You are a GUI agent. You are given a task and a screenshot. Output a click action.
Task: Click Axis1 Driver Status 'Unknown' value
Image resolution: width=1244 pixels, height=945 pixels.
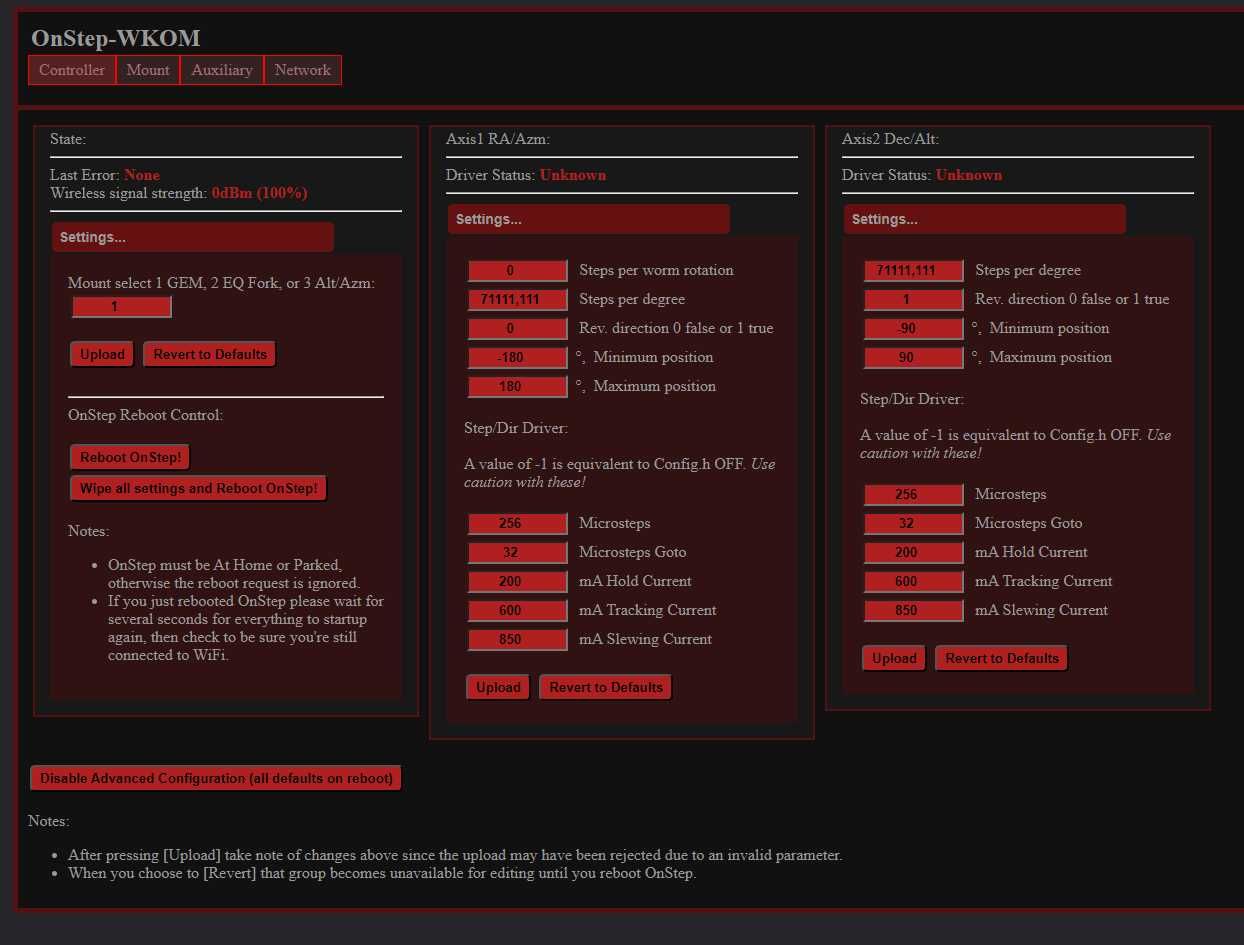(573, 175)
